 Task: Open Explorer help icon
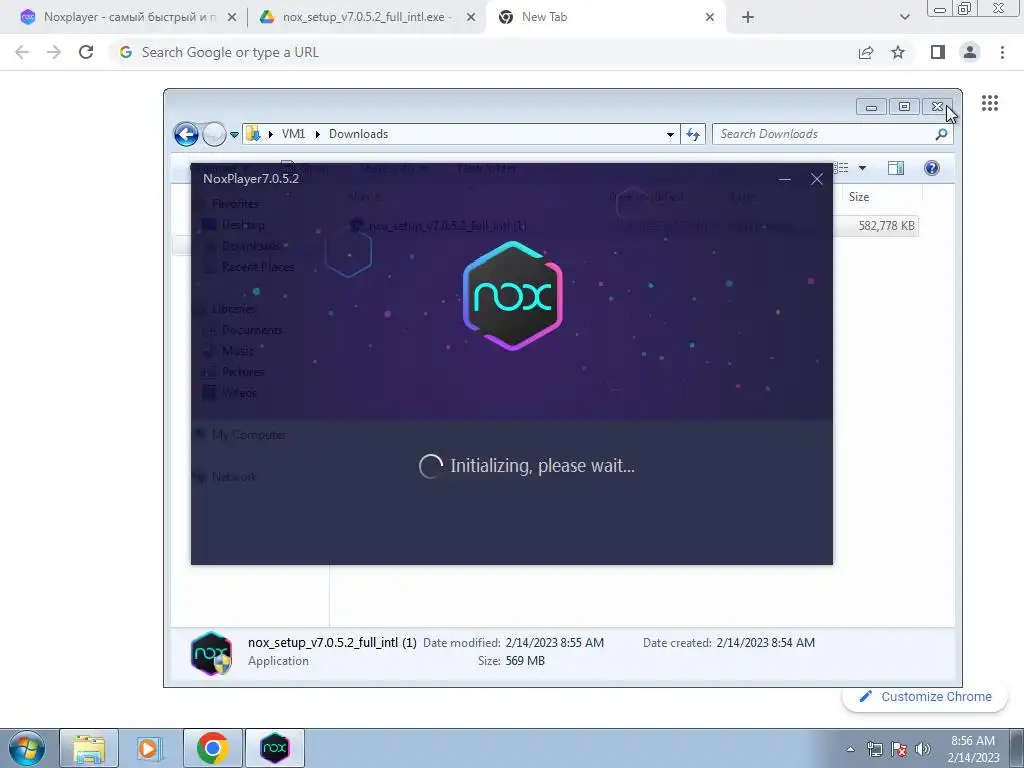[x=932, y=168]
